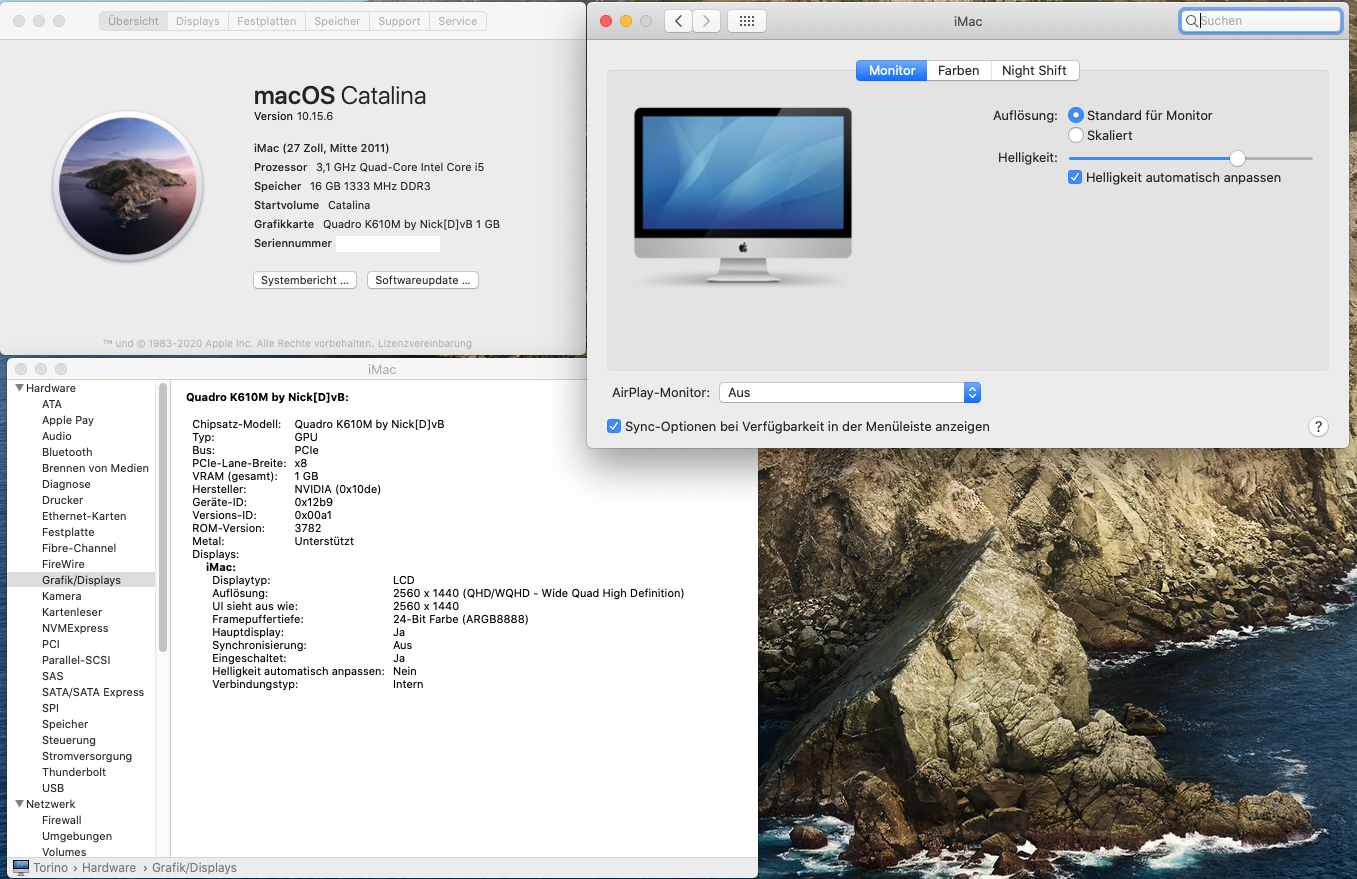The width and height of the screenshot is (1357, 879).
Task: Click the iMac display preview image
Action: point(743,197)
